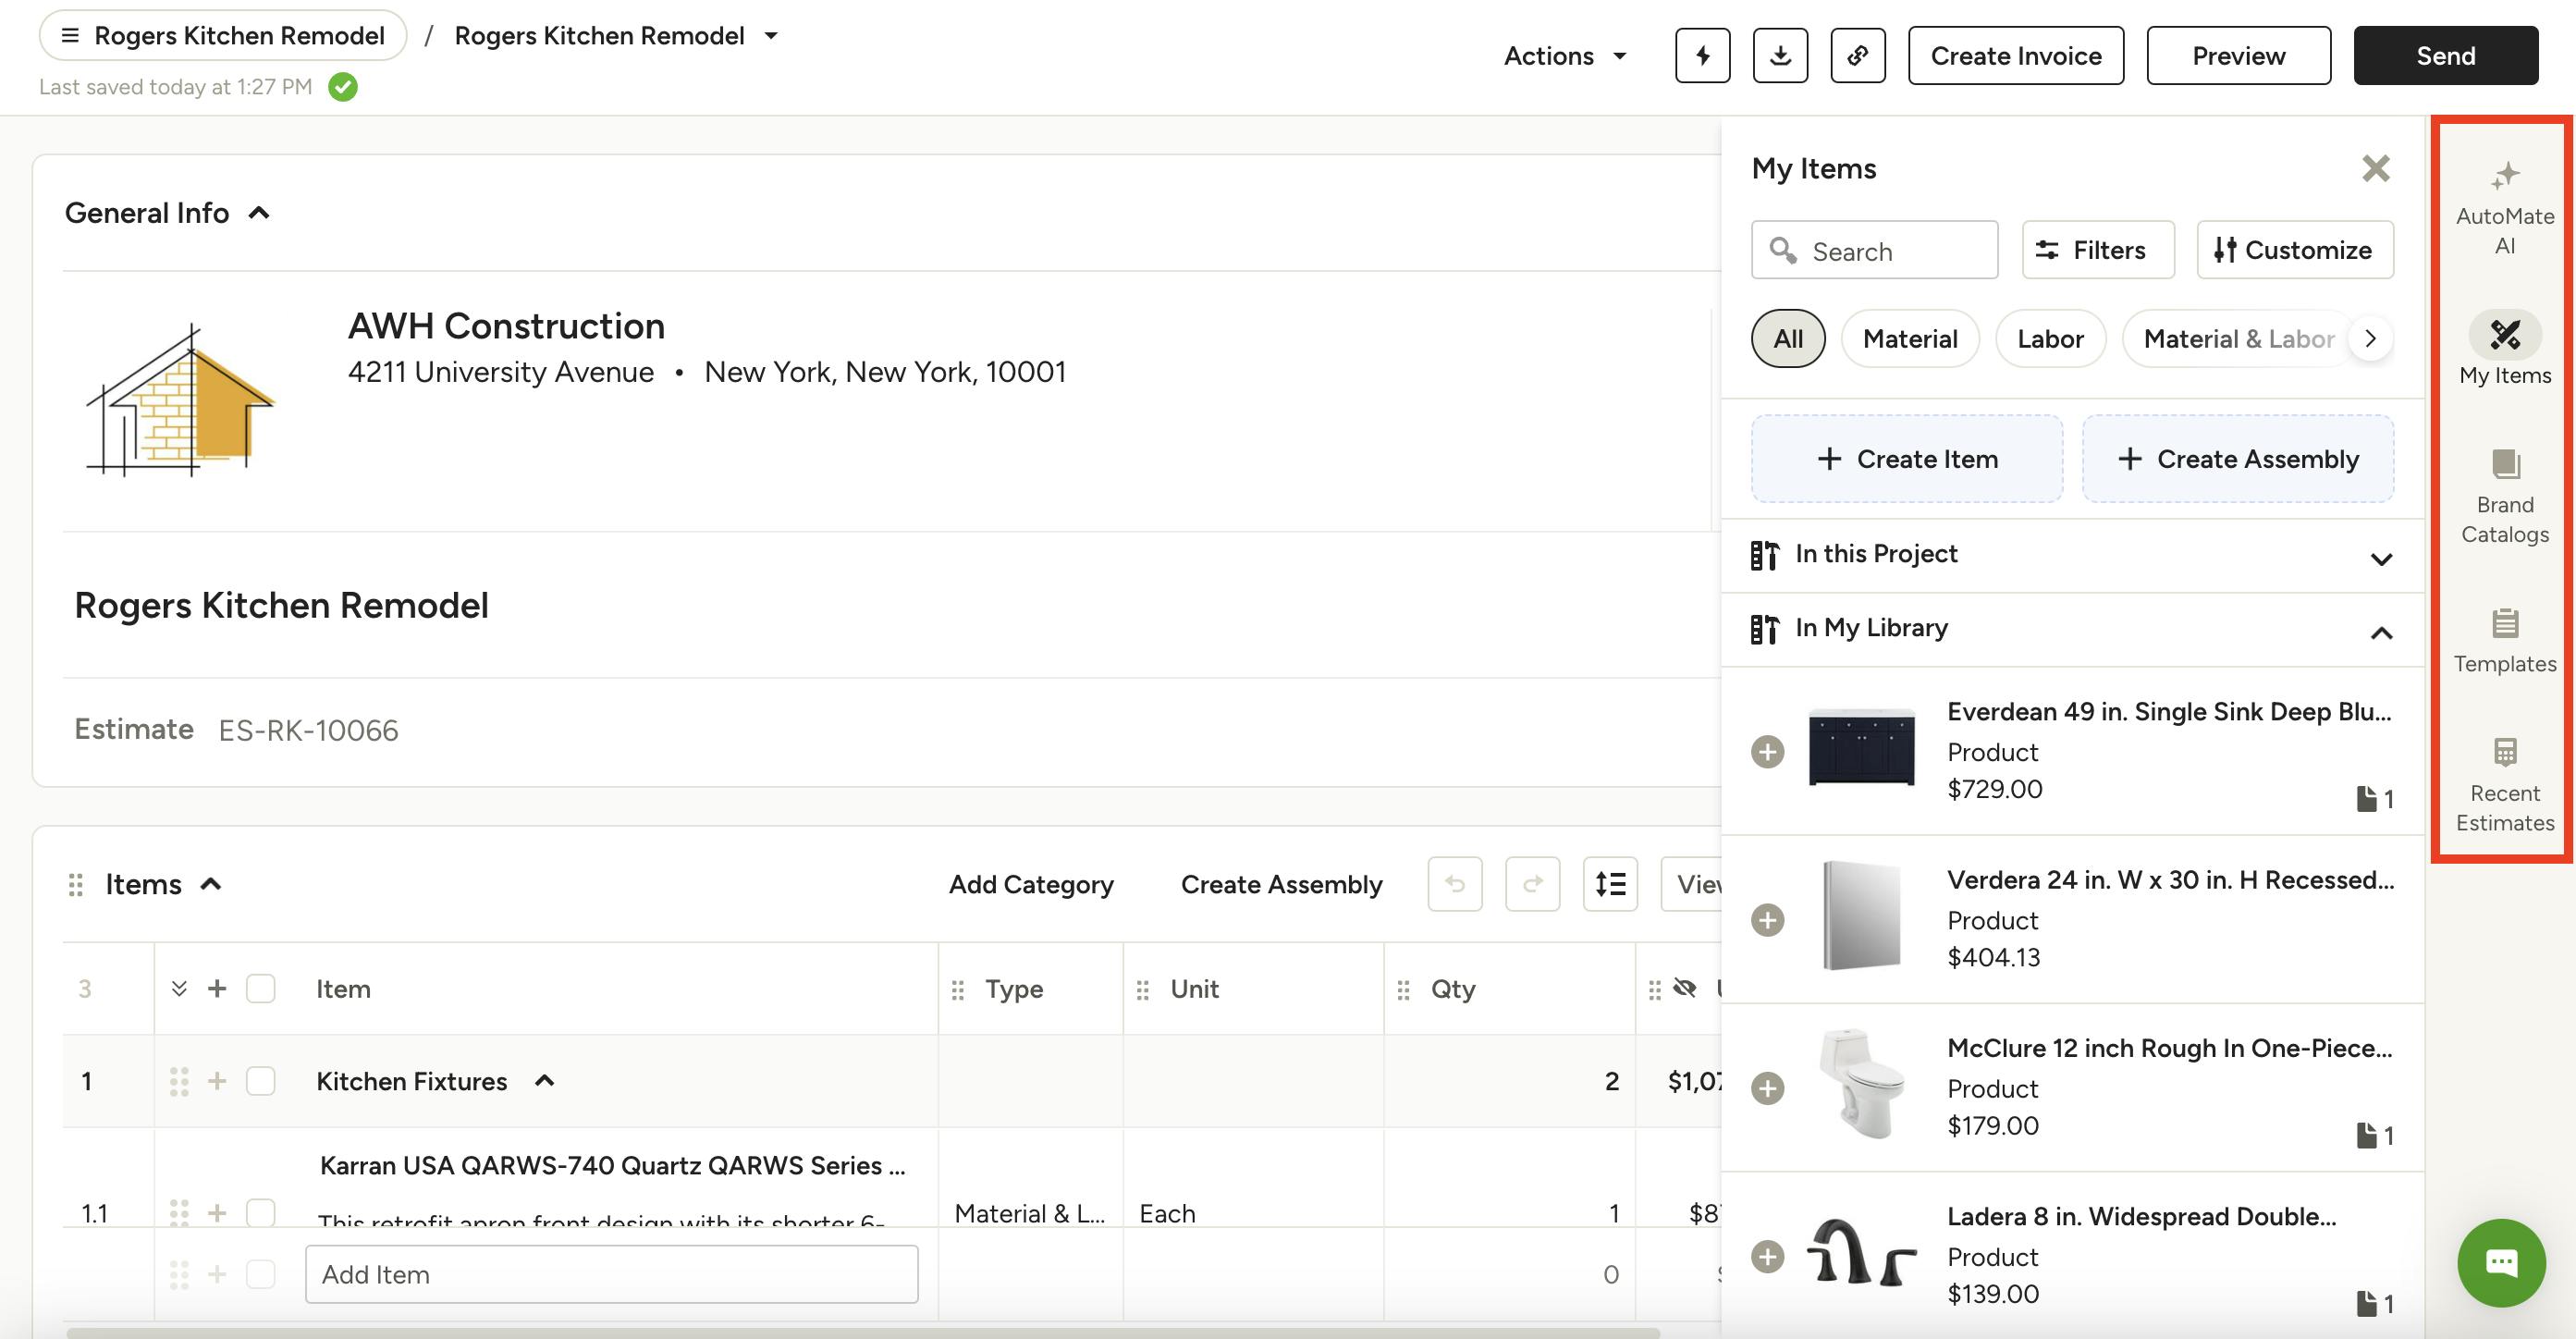Click the Customize button
Viewport: 2576px width, 1339px height.
[x=2294, y=249]
